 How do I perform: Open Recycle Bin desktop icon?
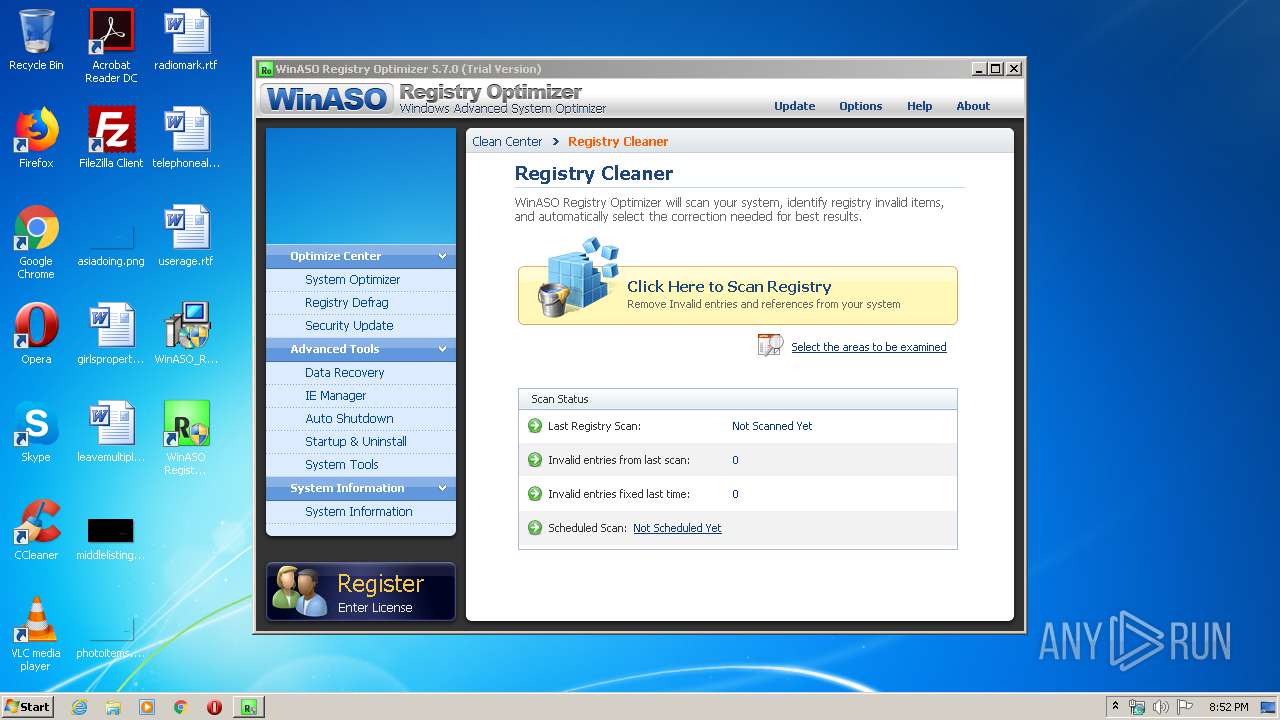(36, 41)
